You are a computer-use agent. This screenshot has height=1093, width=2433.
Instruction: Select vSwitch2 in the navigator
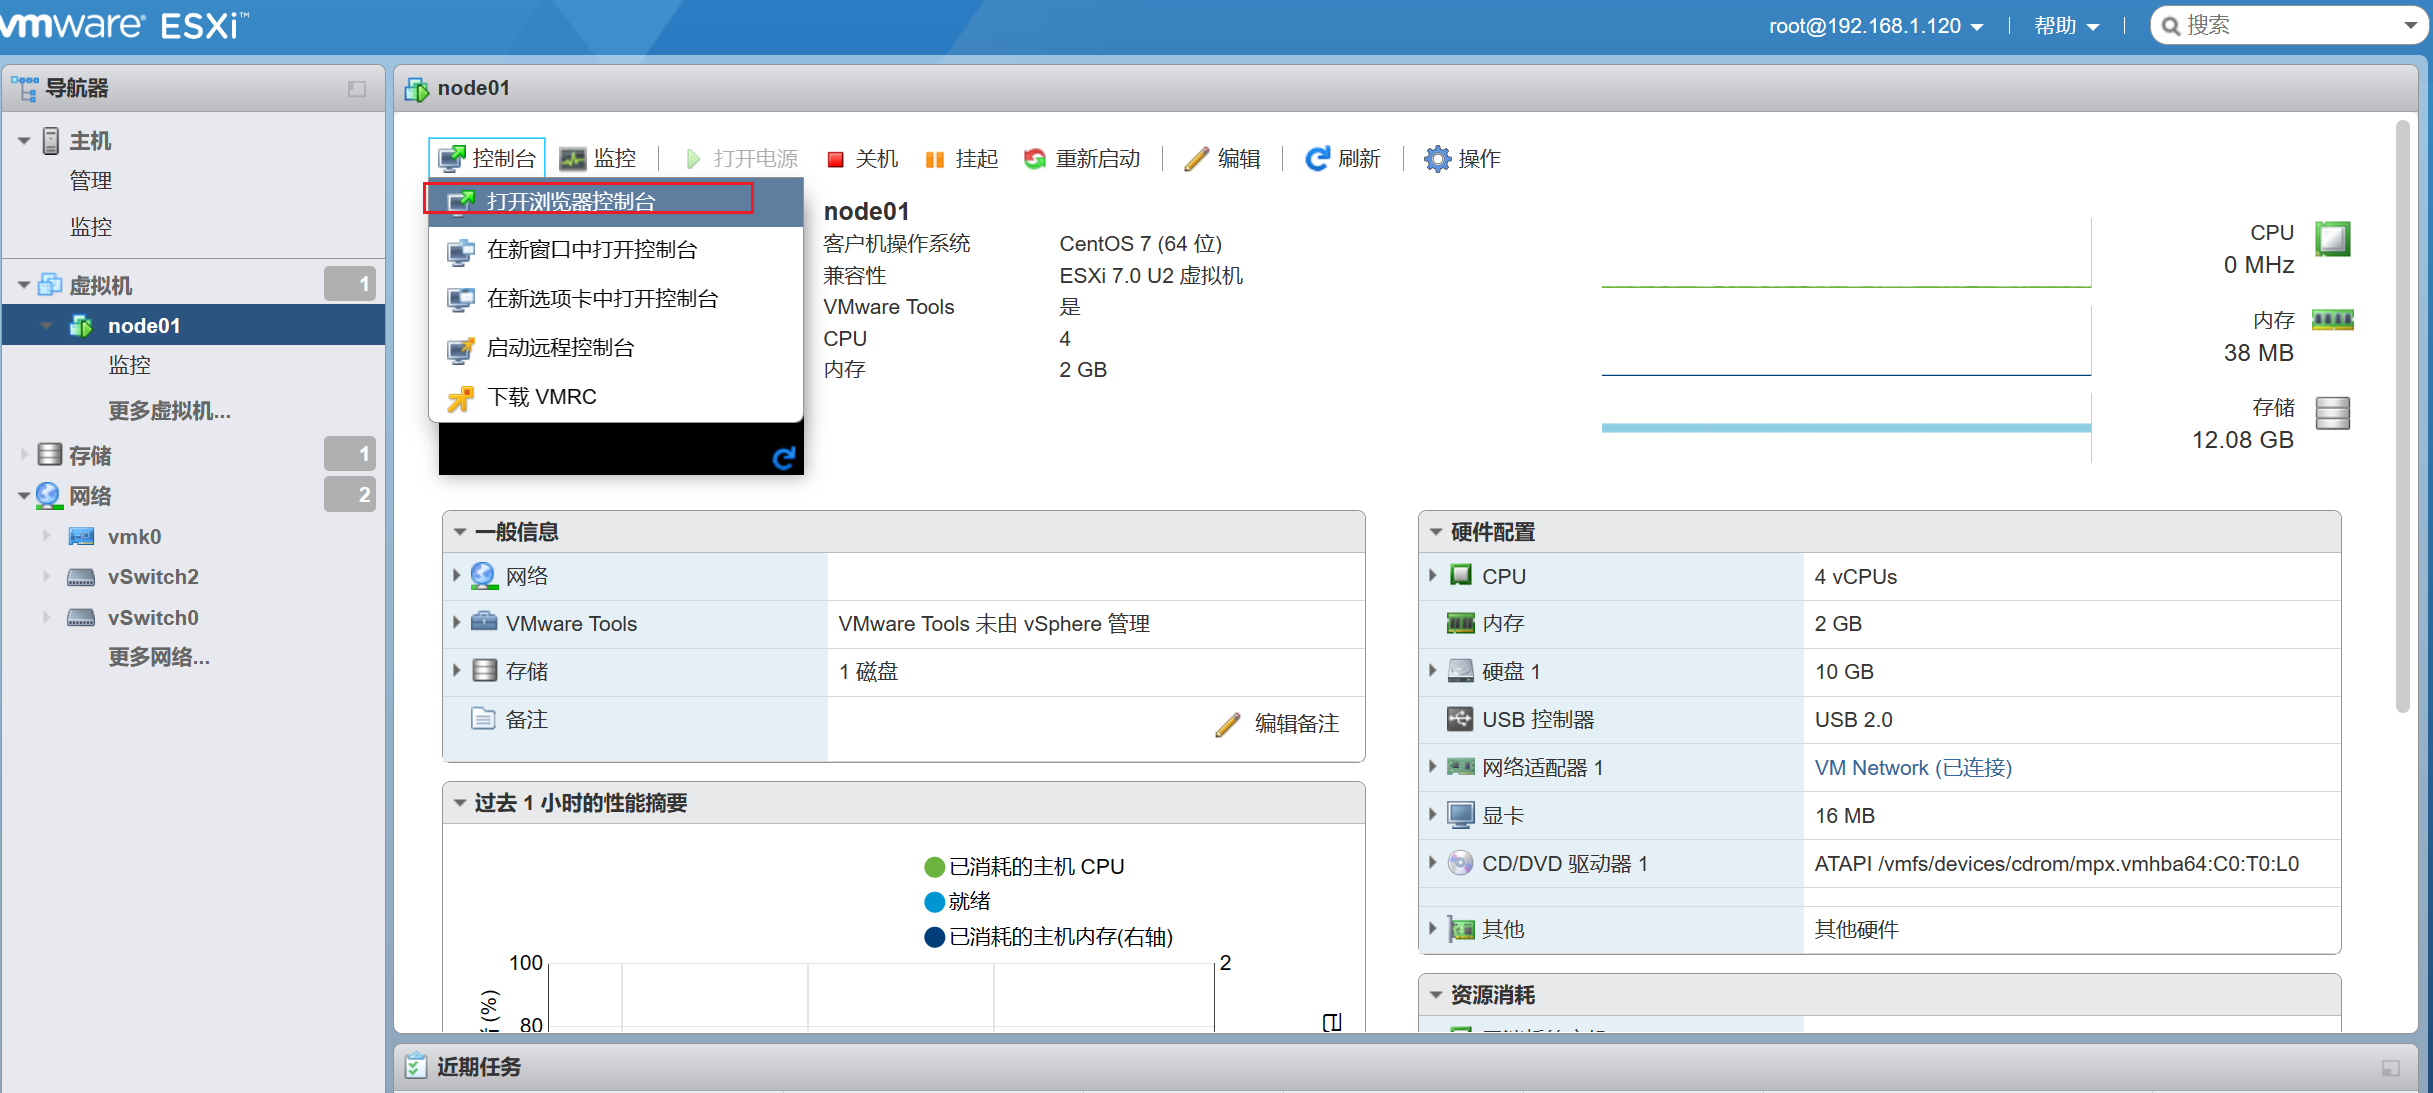[x=153, y=577]
